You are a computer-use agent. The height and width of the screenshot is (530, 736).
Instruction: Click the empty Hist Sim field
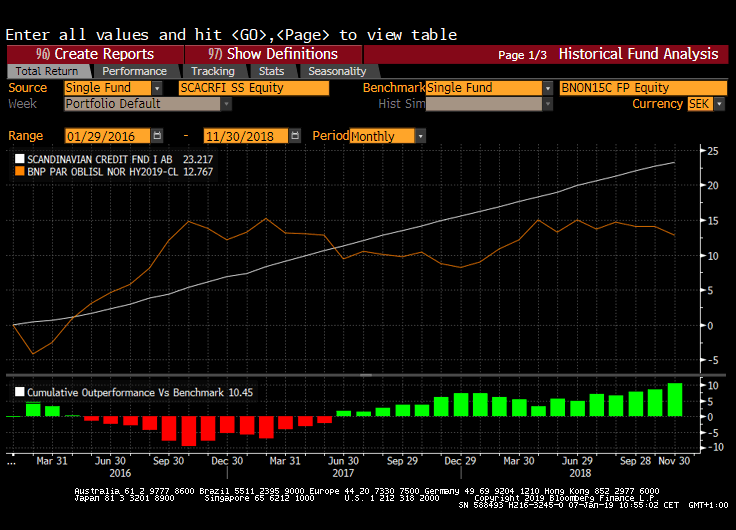coord(483,104)
